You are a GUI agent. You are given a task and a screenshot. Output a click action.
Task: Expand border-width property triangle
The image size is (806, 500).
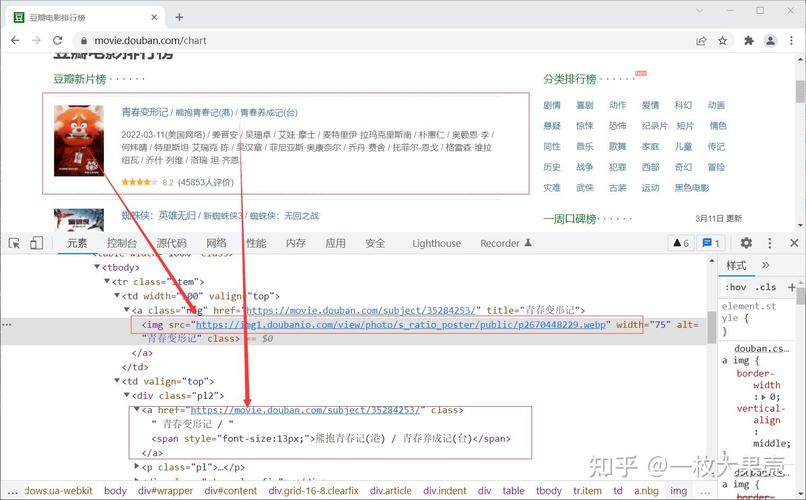(x=764, y=397)
